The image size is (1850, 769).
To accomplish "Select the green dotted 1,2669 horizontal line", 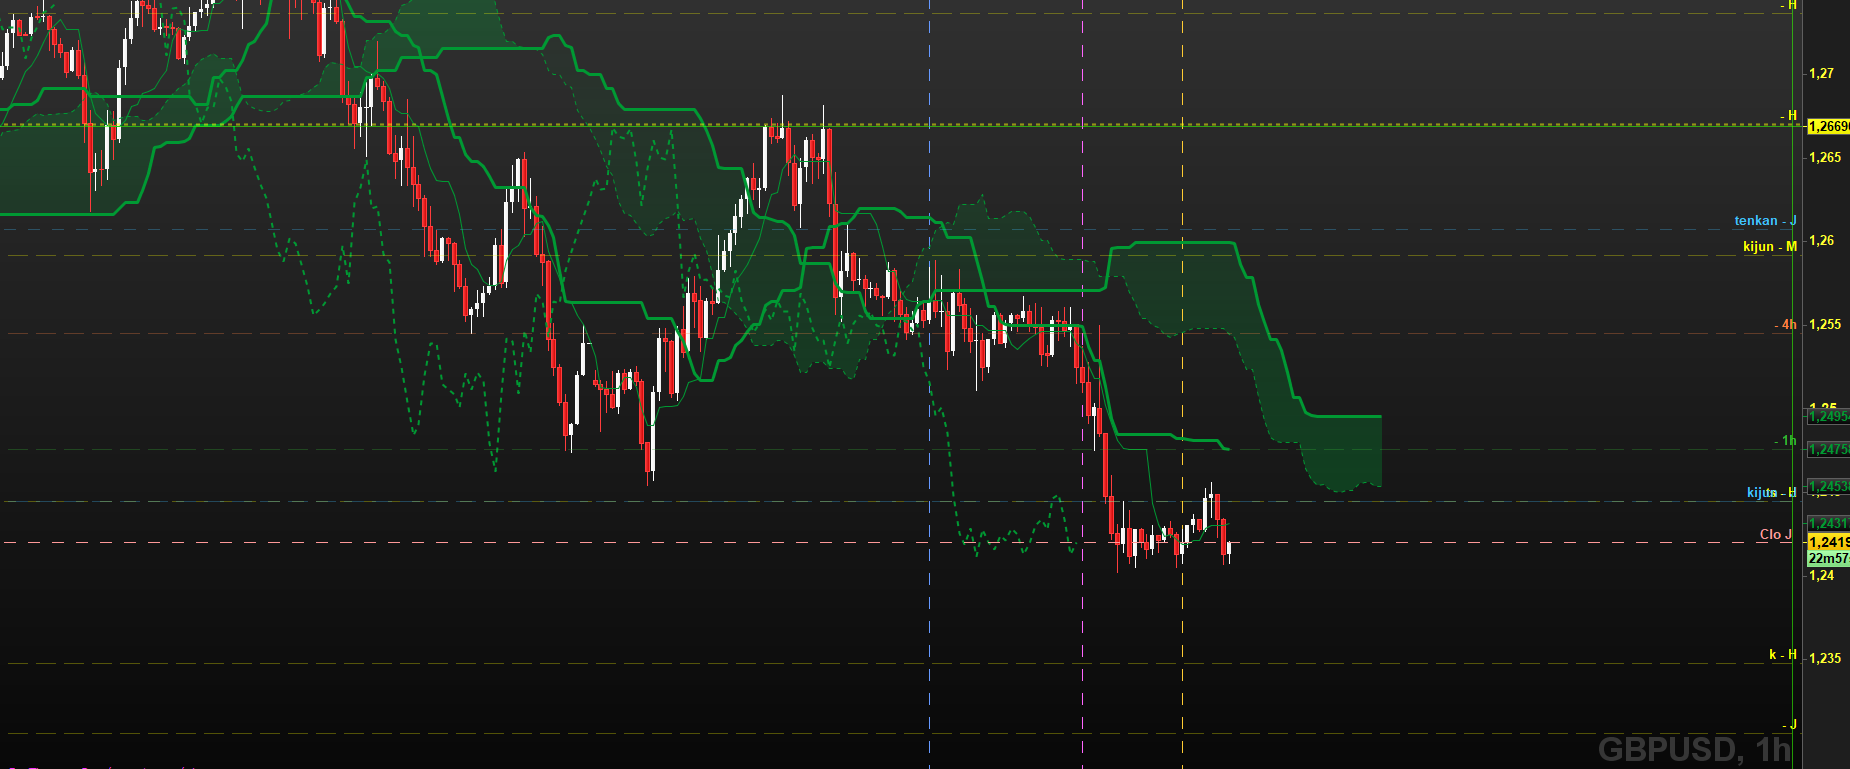I will [900, 125].
